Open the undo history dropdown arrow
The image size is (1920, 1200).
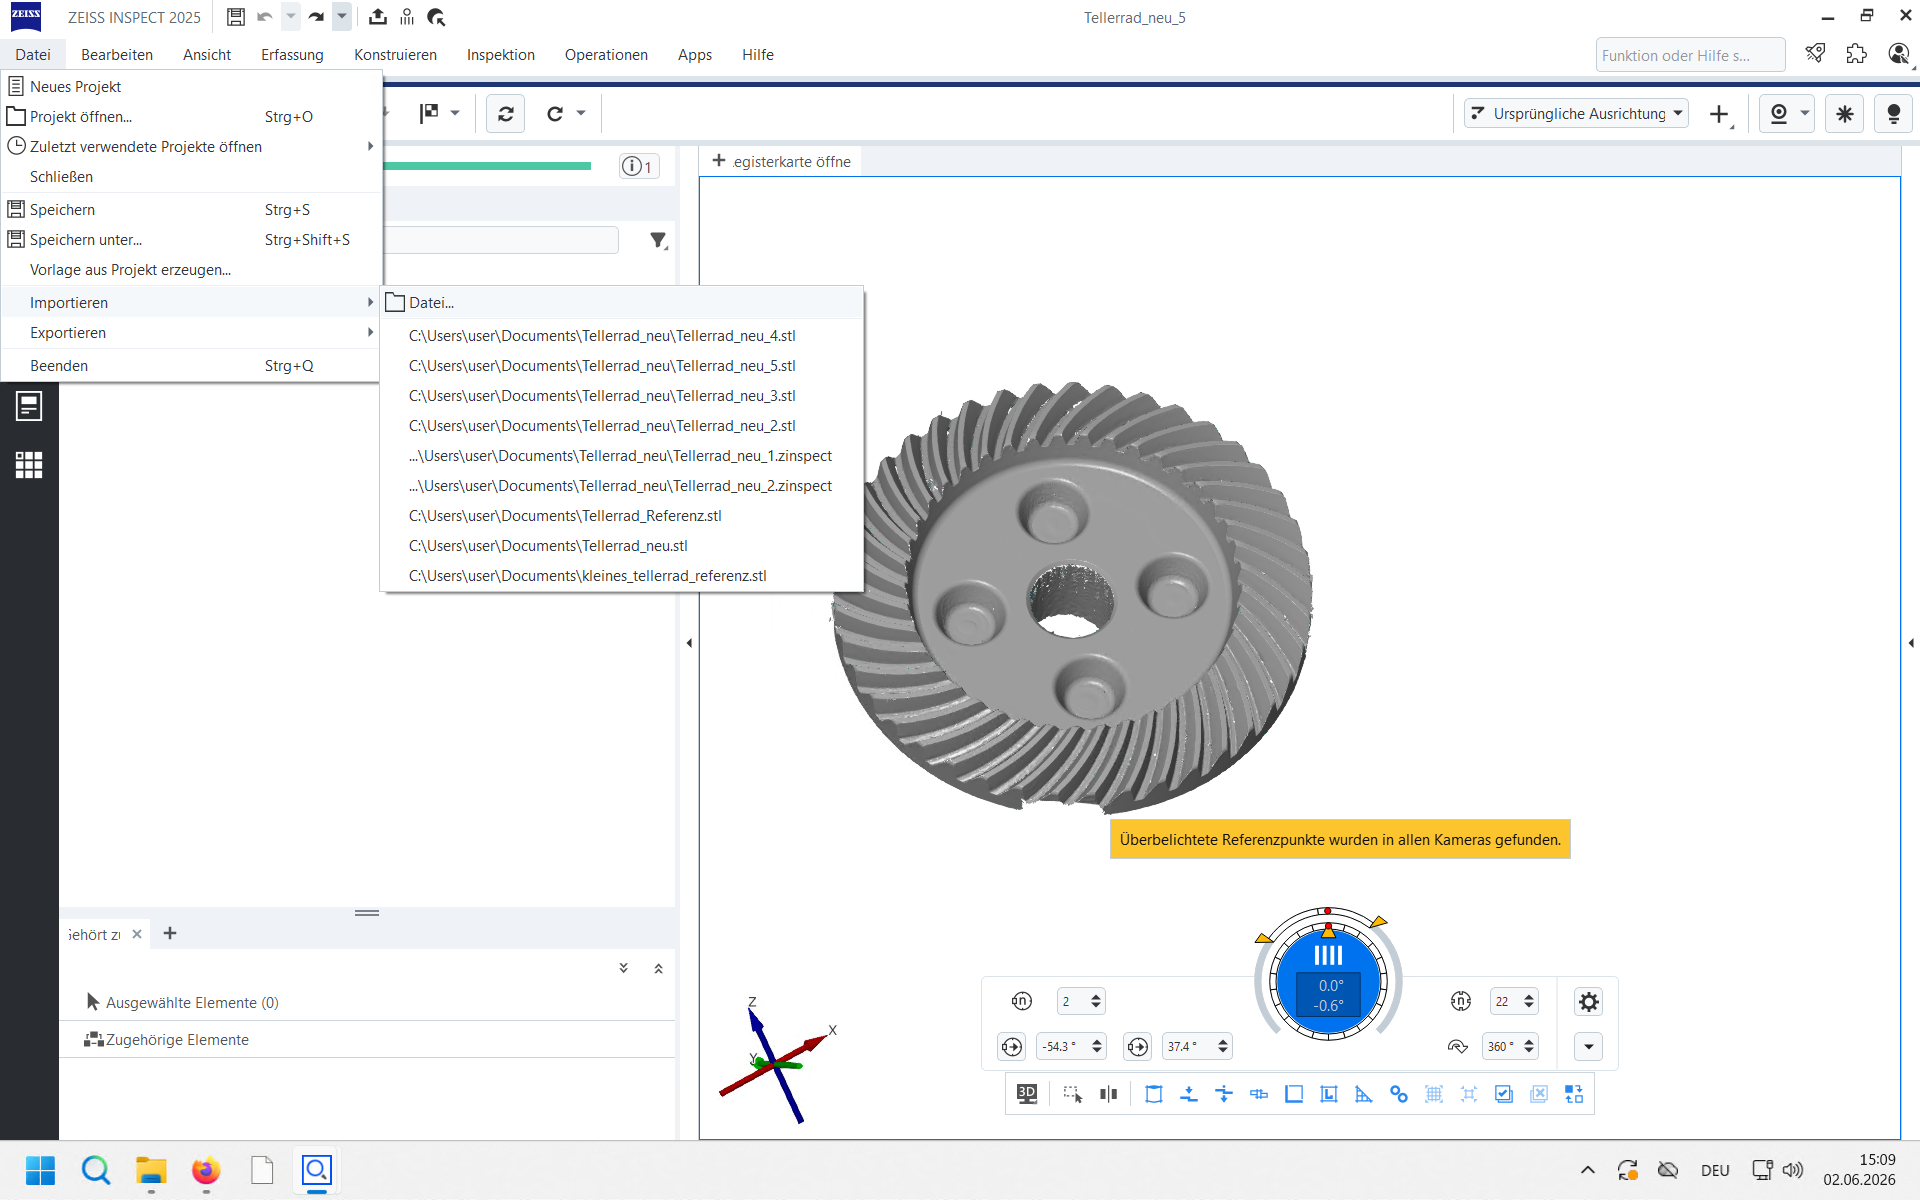pyautogui.click(x=291, y=17)
